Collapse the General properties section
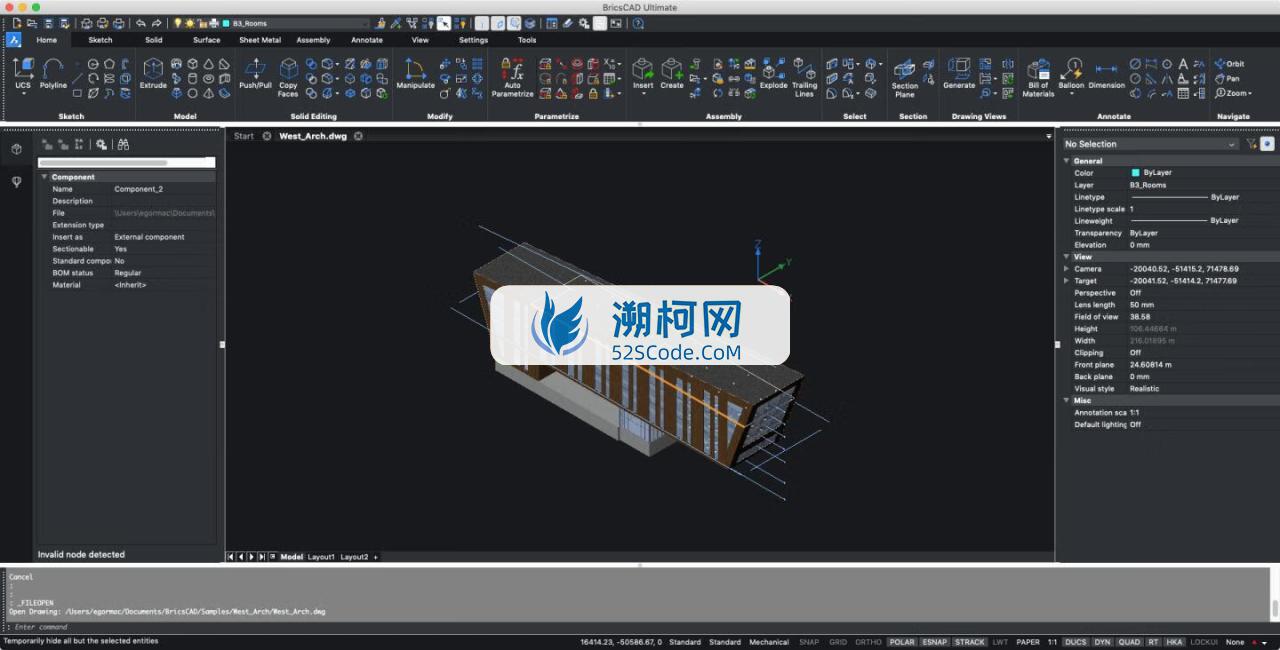The width and height of the screenshot is (1280, 650). tap(1066, 160)
